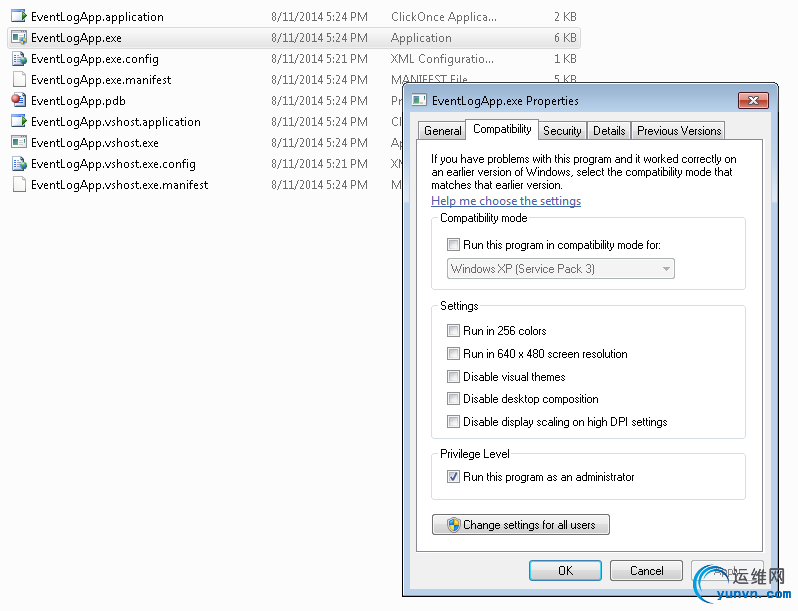Select the EventLogApp.exe.manifest file name
This screenshot has width=798, height=611.
point(101,80)
